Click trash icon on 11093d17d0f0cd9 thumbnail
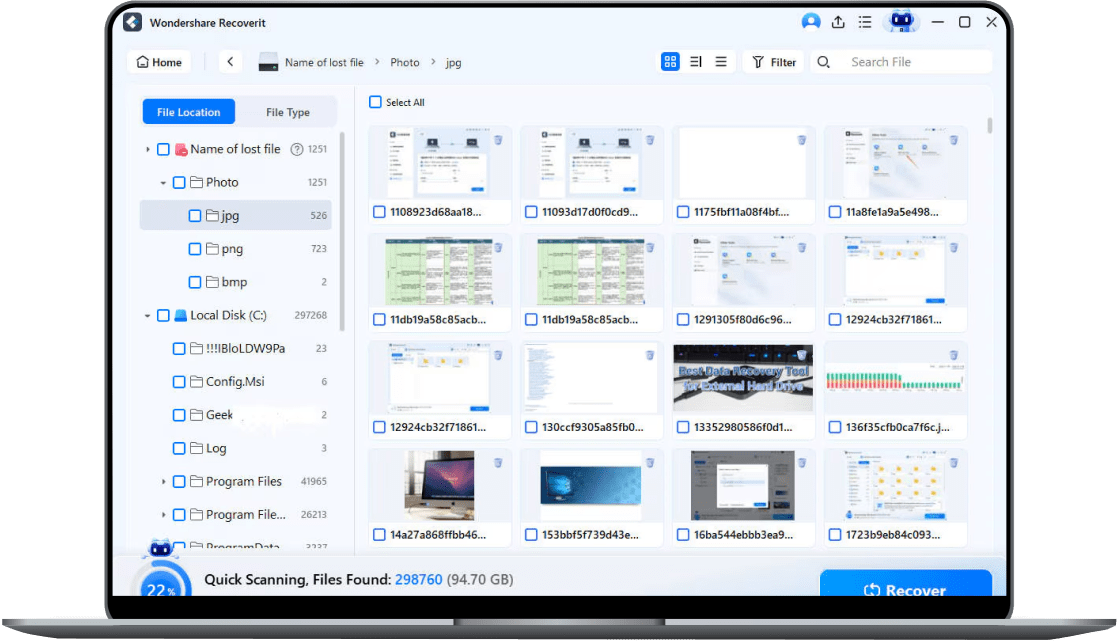This screenshot has width=1117, height=642. 650,140
